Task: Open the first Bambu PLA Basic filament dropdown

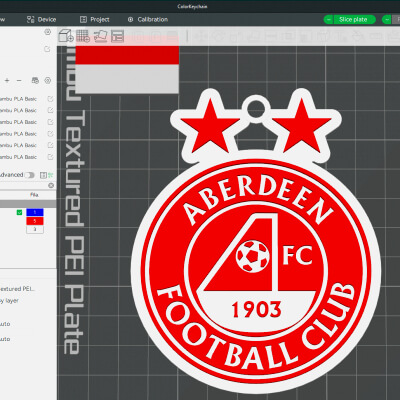Action: (18, 99)
